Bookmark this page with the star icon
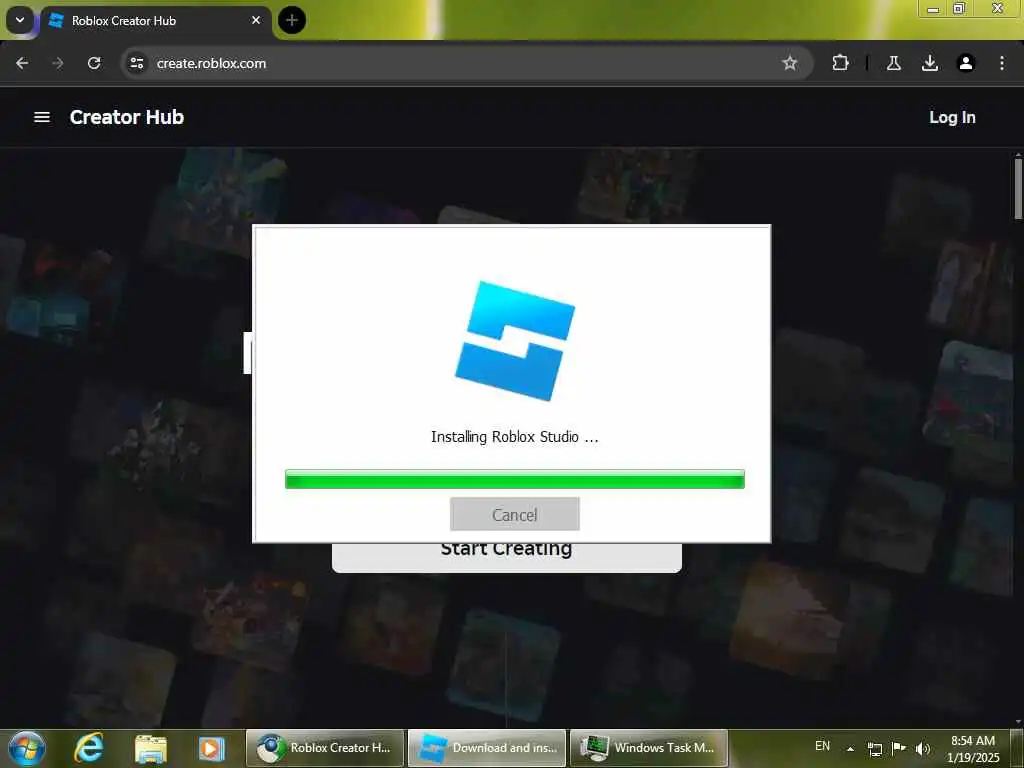Image resolution: width=1024 pixels, height=768 pixels. 790,63
